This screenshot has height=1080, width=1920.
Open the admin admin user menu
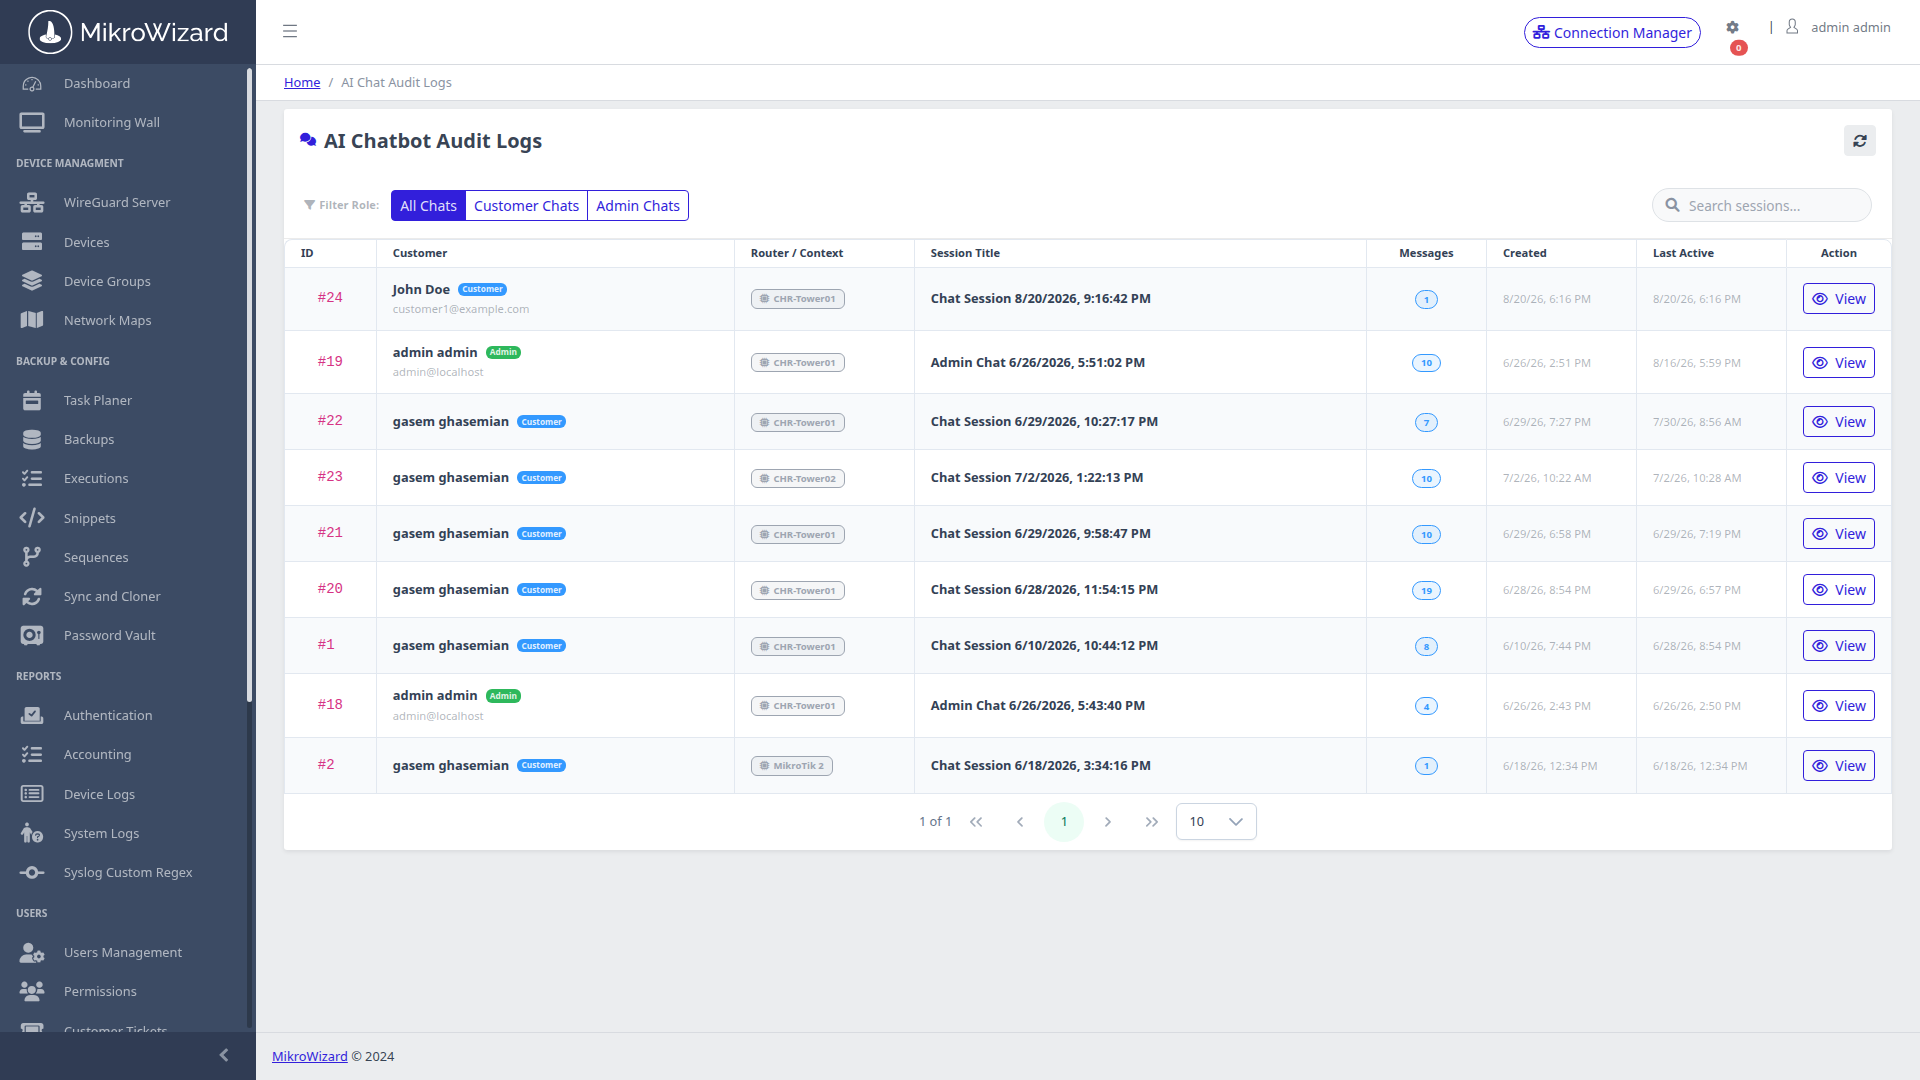pos(1839,28)
